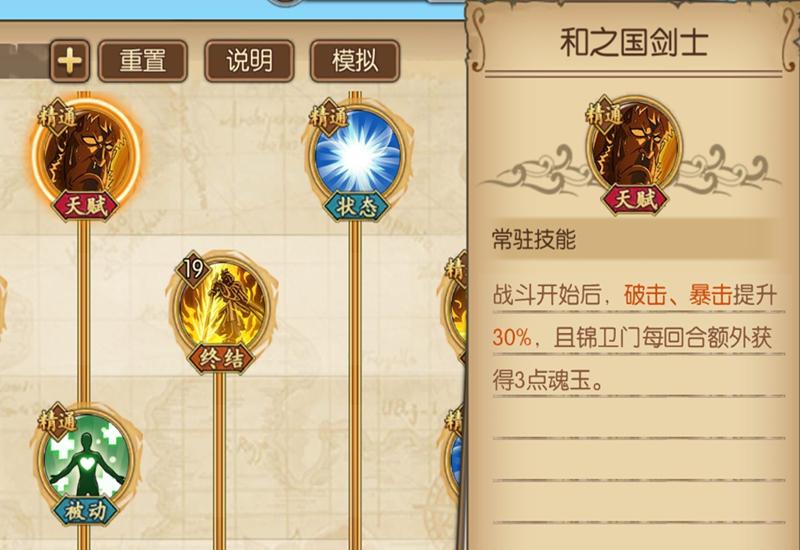The image size is (800, 550).
Task: Click the 被动 blue label ribbon
Action: pos(85,511)
